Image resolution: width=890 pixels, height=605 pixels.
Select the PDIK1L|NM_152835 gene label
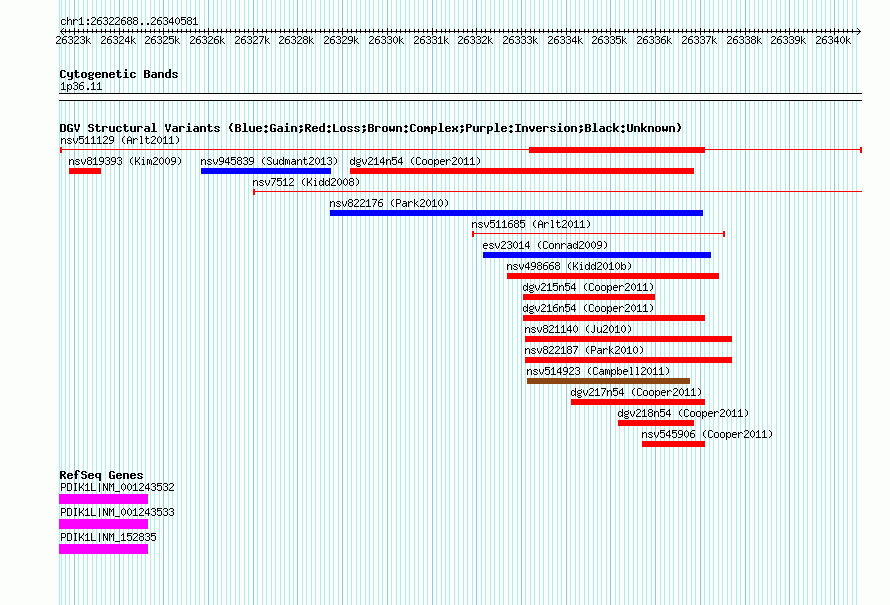108,537
